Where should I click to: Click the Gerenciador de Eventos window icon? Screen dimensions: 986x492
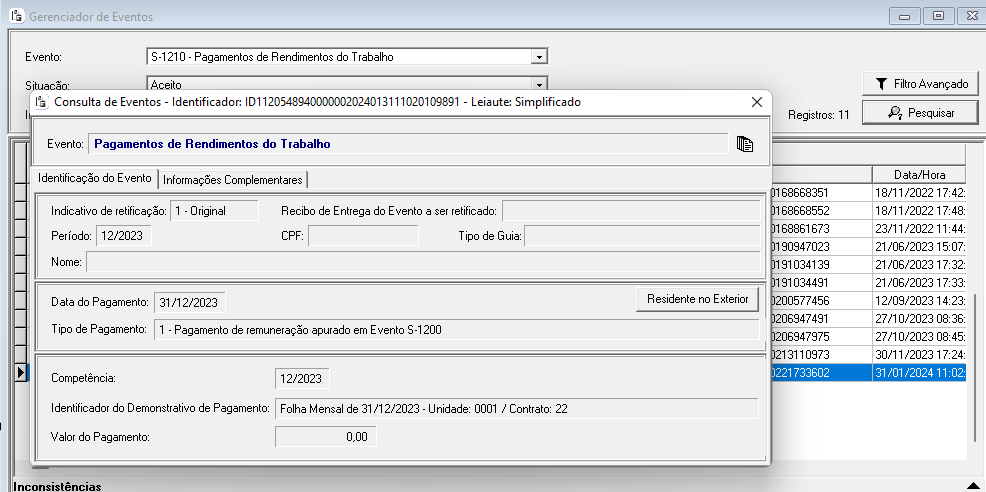click(16, 17)
